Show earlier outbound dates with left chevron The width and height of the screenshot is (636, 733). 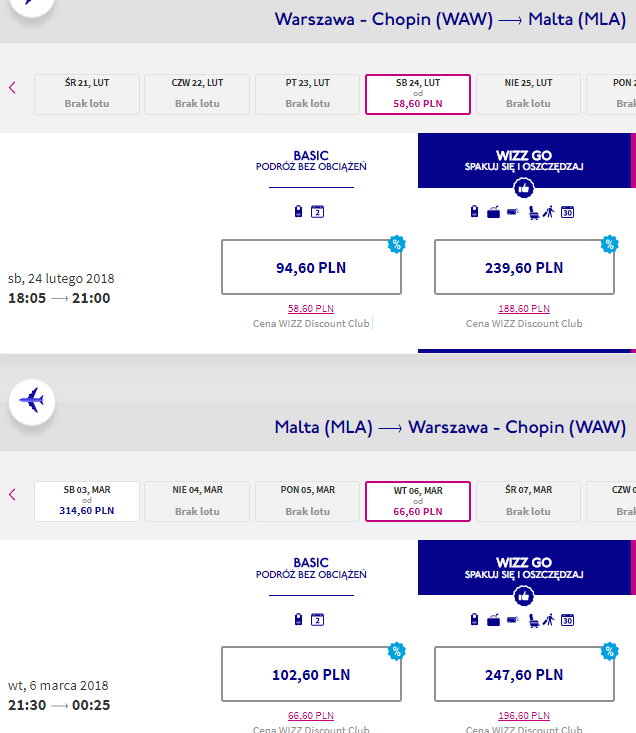[13, 87]
